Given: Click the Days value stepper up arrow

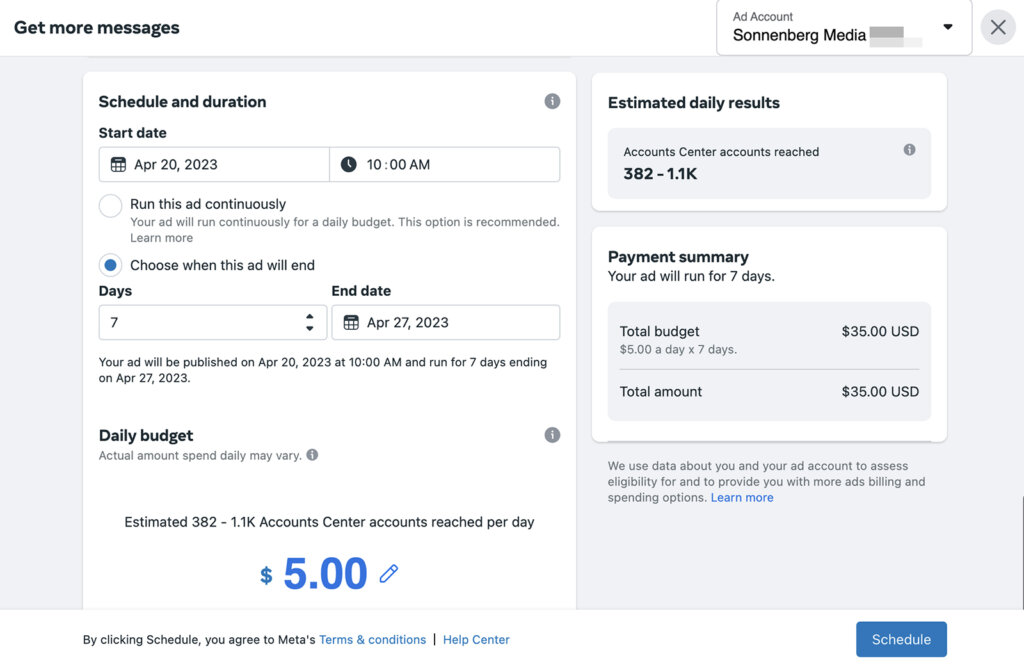Looking at the screenshot, I should pos(311,317).
